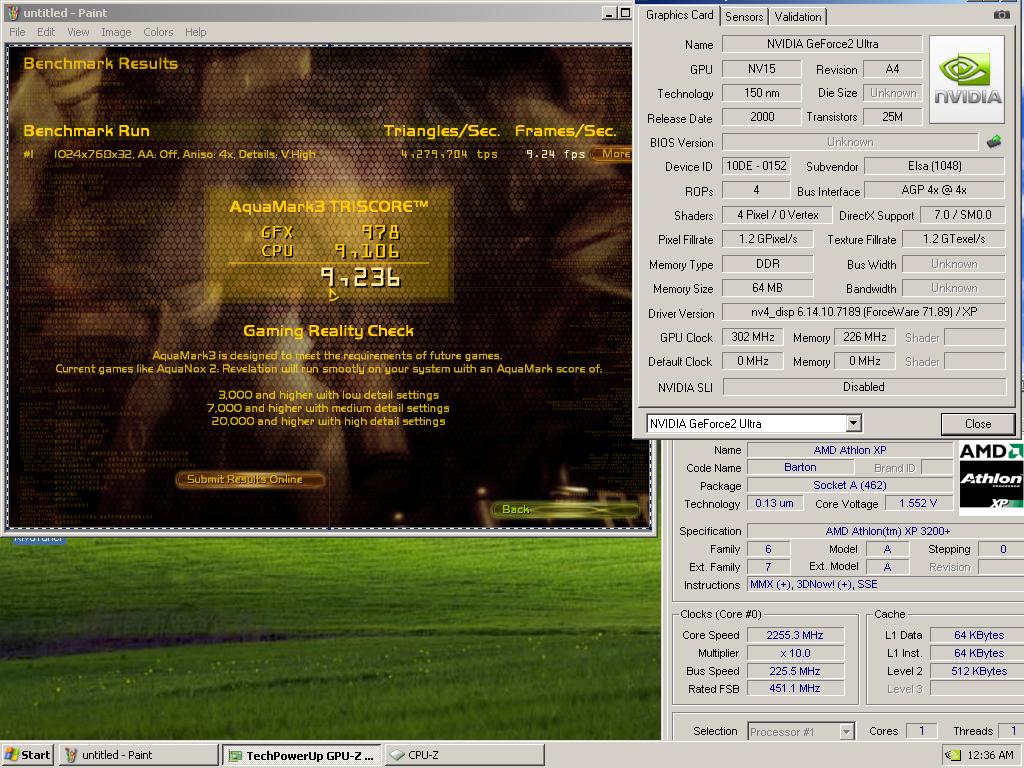The height and width of the screenshot is (768, 1024).
Task: Open the Processor #1 selection dropdown
Action: coord(846,731)
